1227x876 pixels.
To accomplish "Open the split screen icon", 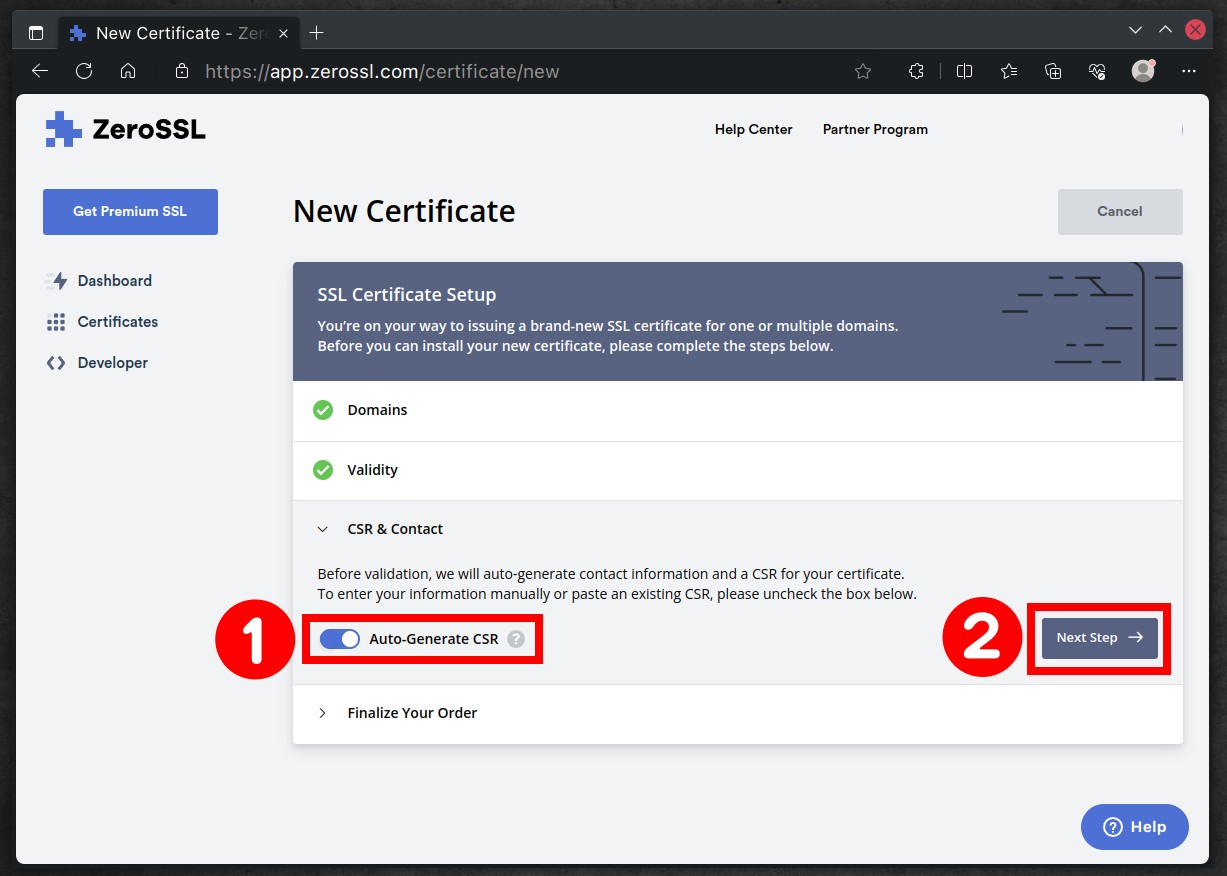I will (x=964, y=71).
